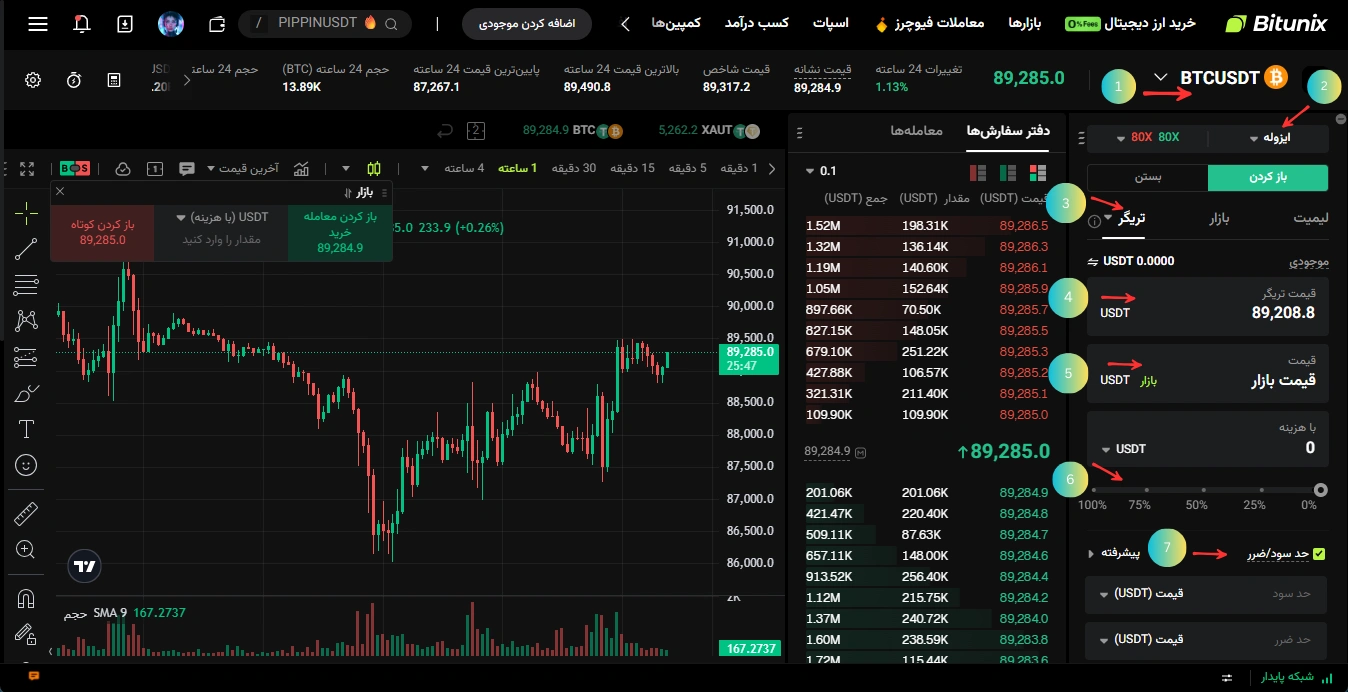Select the ruler measure tool
The height and width of the screenshot is (692, 1348).
tap(27, 514)
